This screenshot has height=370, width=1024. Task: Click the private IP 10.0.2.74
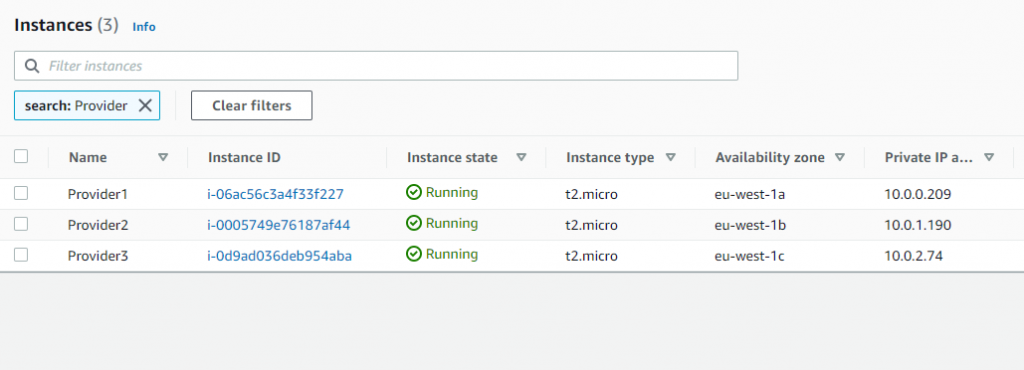click(914, 256)
